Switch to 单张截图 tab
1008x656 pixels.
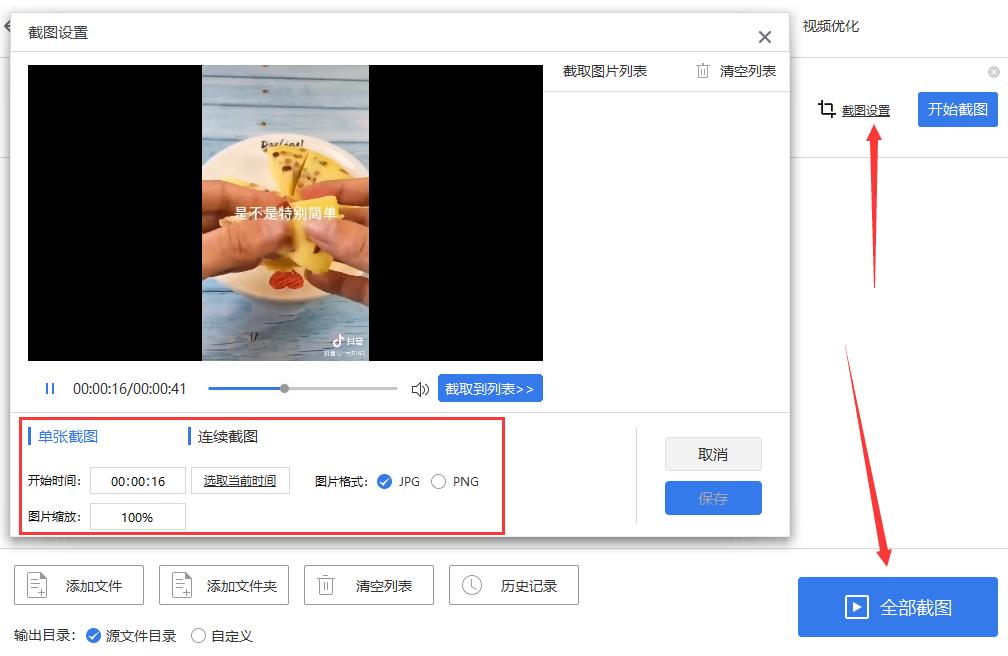68,437
